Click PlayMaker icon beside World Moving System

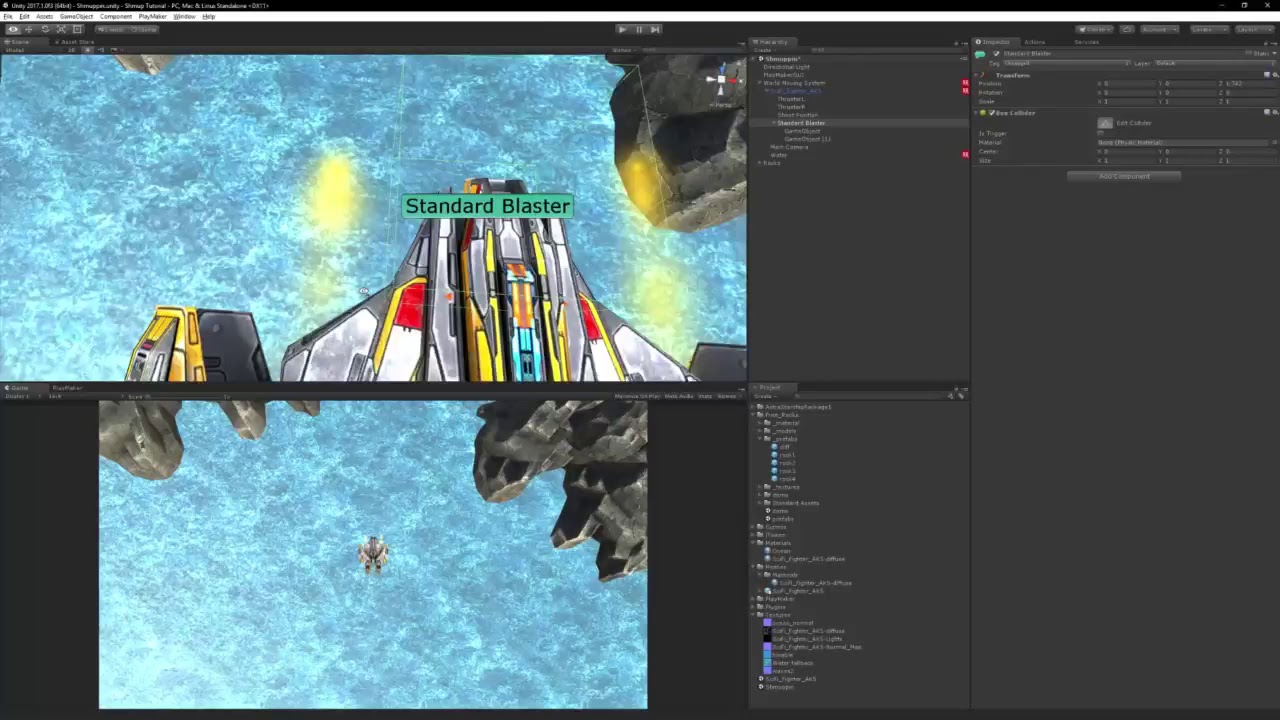965,83
